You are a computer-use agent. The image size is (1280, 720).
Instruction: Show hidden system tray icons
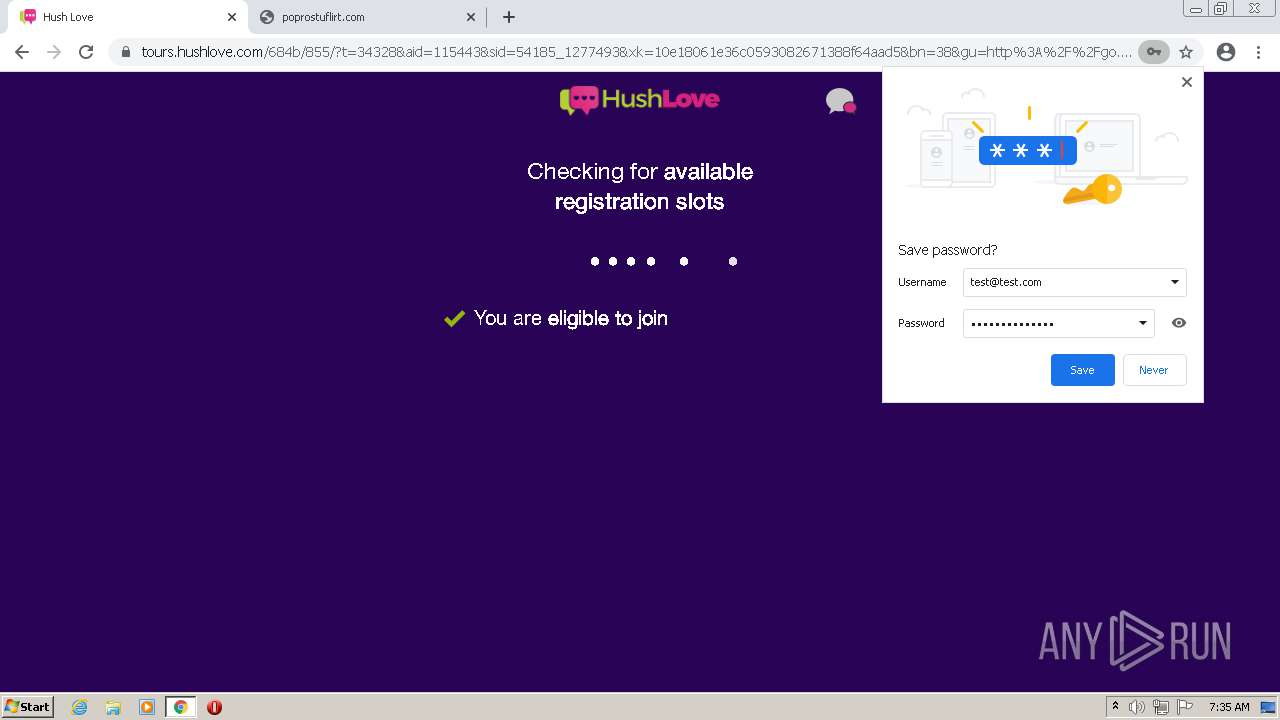pyautogui.click(x=1116, y=707)
